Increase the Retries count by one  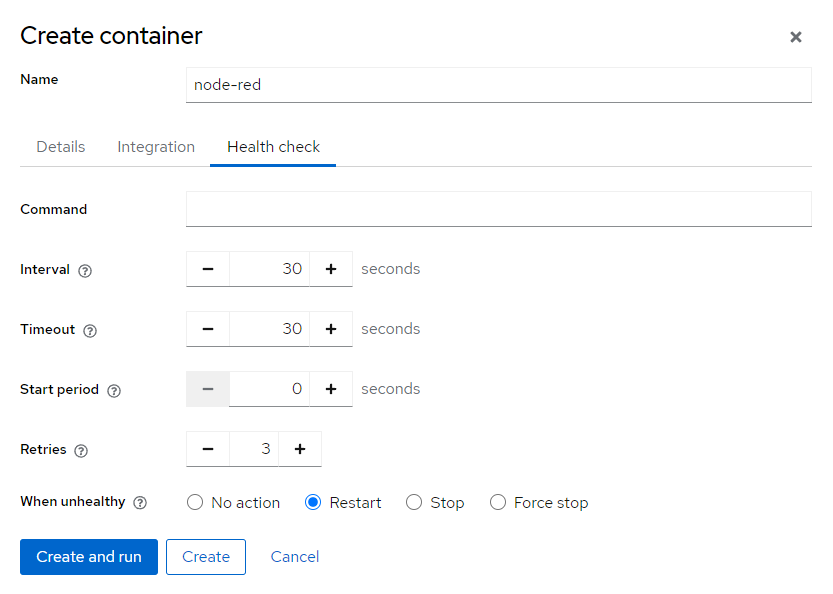click(x=300, y=449)
